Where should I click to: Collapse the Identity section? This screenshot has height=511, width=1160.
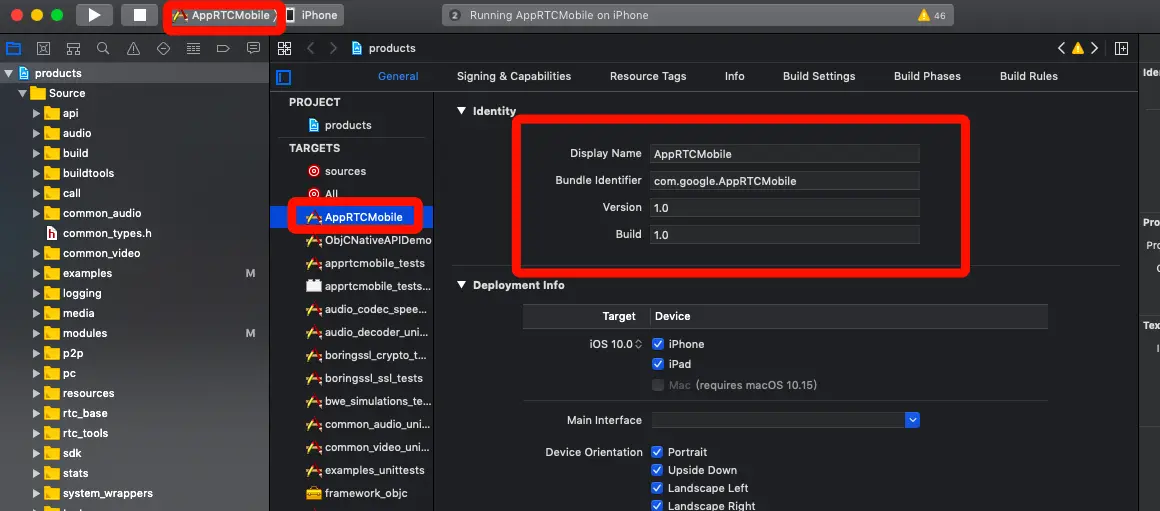tap(462, 111)
